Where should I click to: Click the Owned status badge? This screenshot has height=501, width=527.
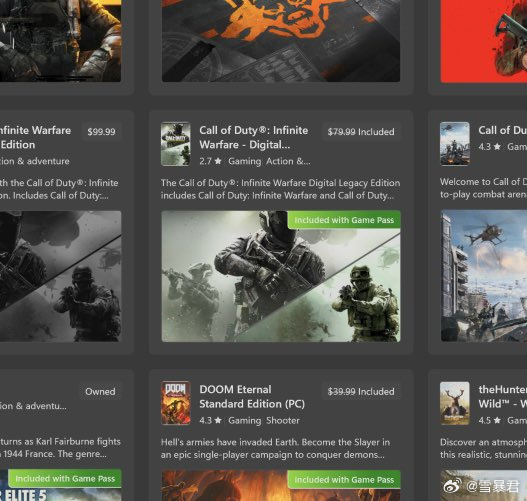click(100, 391)
